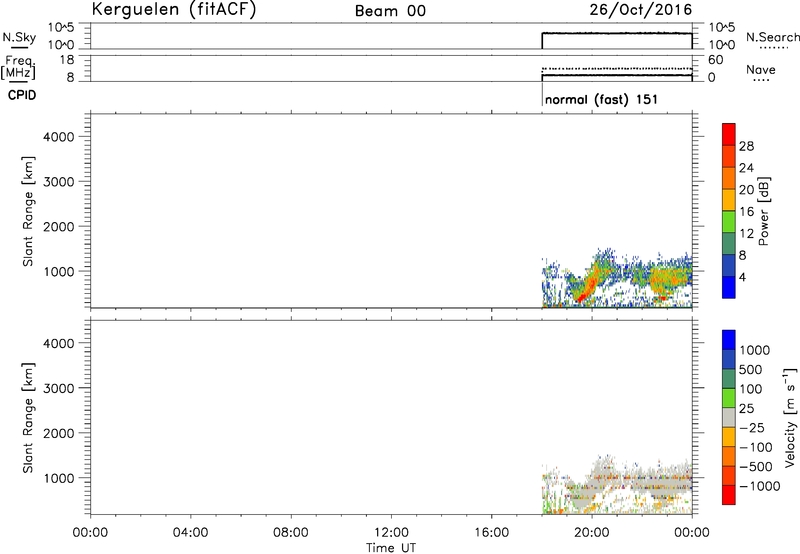Screen dimensions: 800x554
Task: Click the 'Power [dB]' colorbar label
Action: click(x=764, y=211)
